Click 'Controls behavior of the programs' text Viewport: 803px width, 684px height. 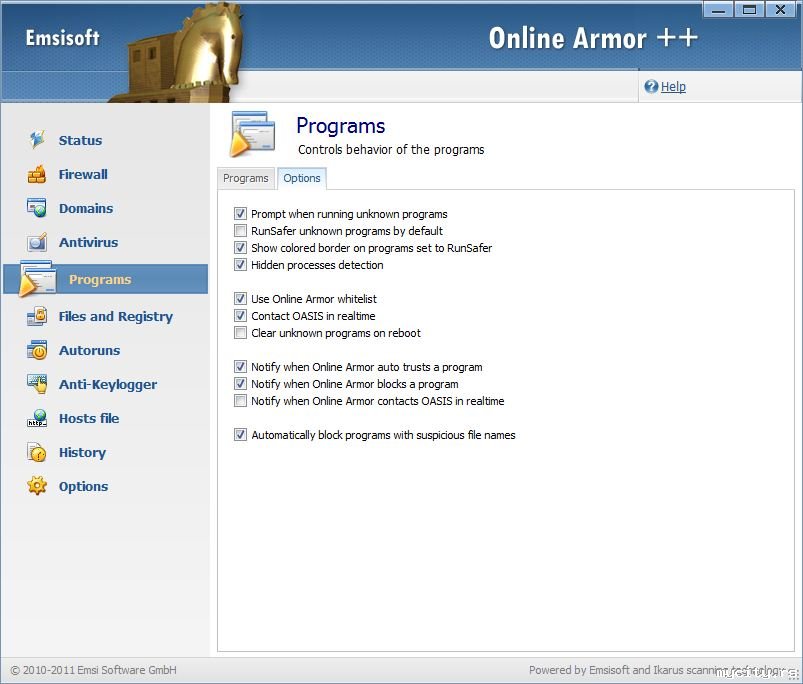point(391,149)
